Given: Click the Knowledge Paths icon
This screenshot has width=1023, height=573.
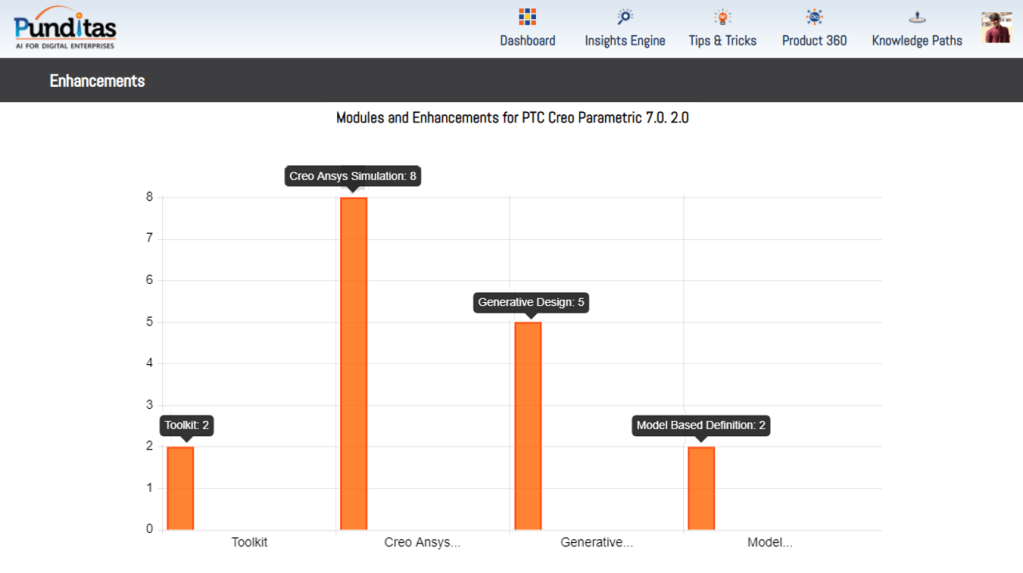Looking at the screenshot, I should tap(917, 17).
